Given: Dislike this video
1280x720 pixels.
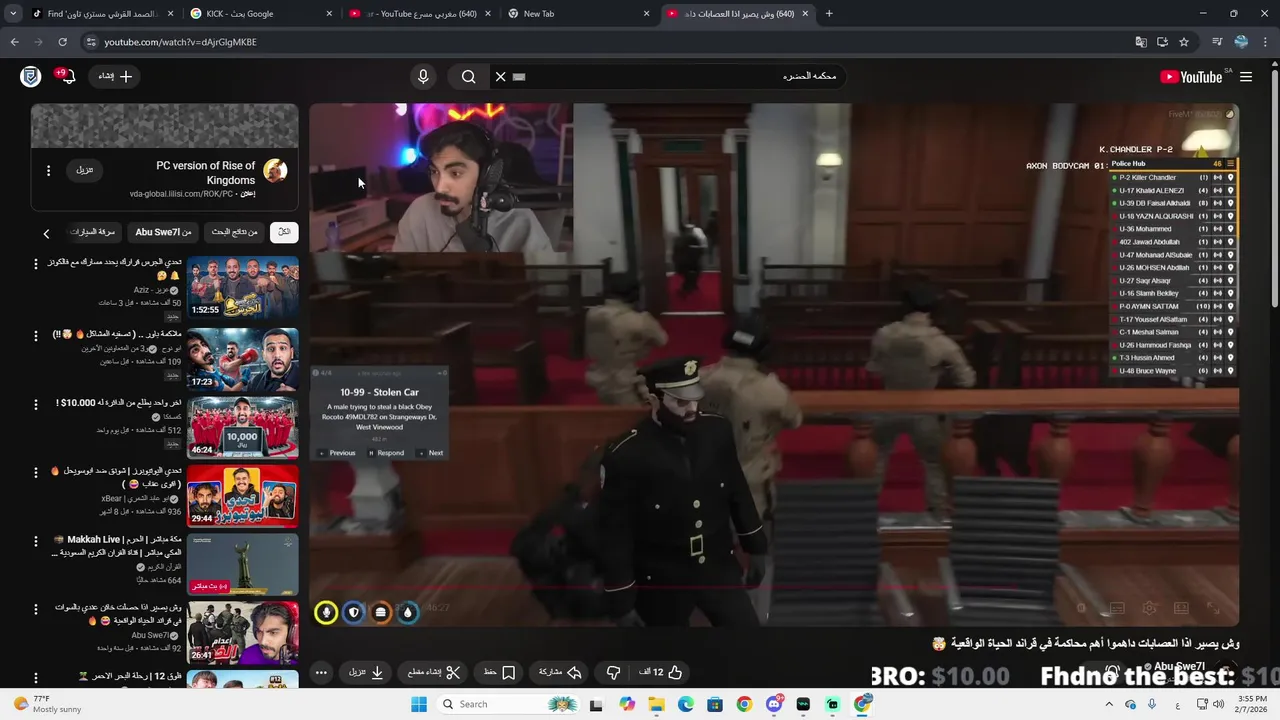Looking at the screenshot, I should point(613,672).
